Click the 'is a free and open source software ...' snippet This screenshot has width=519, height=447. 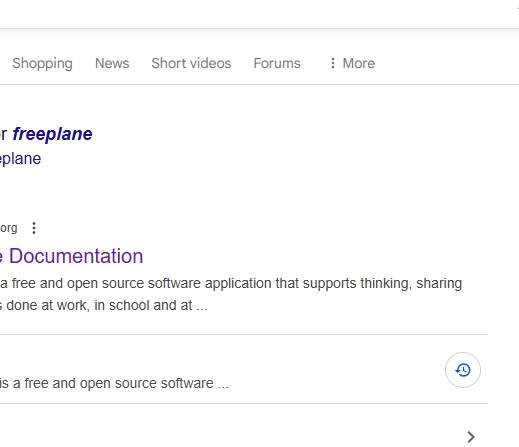point(114,383)
